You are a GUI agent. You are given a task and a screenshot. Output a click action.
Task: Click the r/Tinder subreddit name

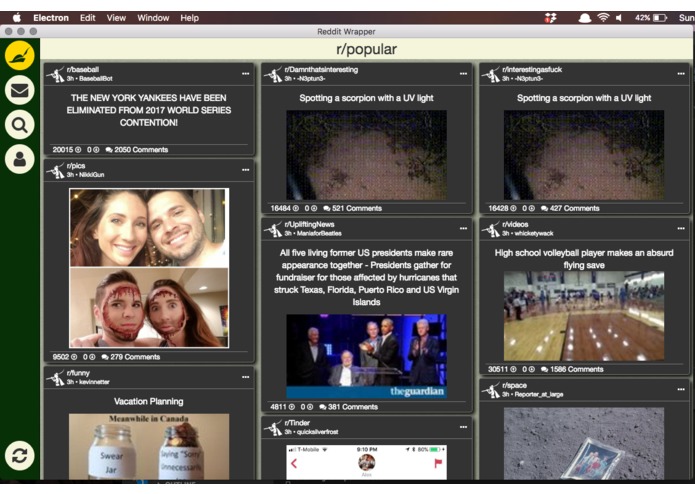[x=297, y=423]
